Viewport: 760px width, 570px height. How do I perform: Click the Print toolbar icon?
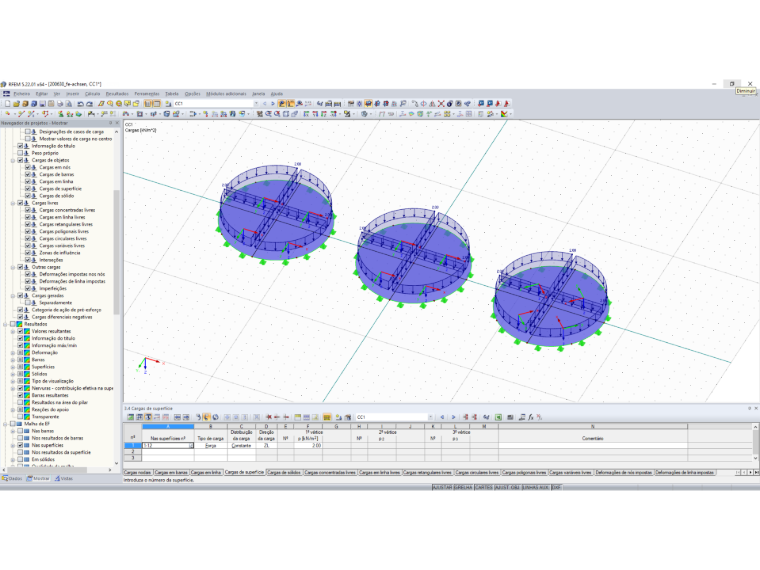[x=60, y=104]
